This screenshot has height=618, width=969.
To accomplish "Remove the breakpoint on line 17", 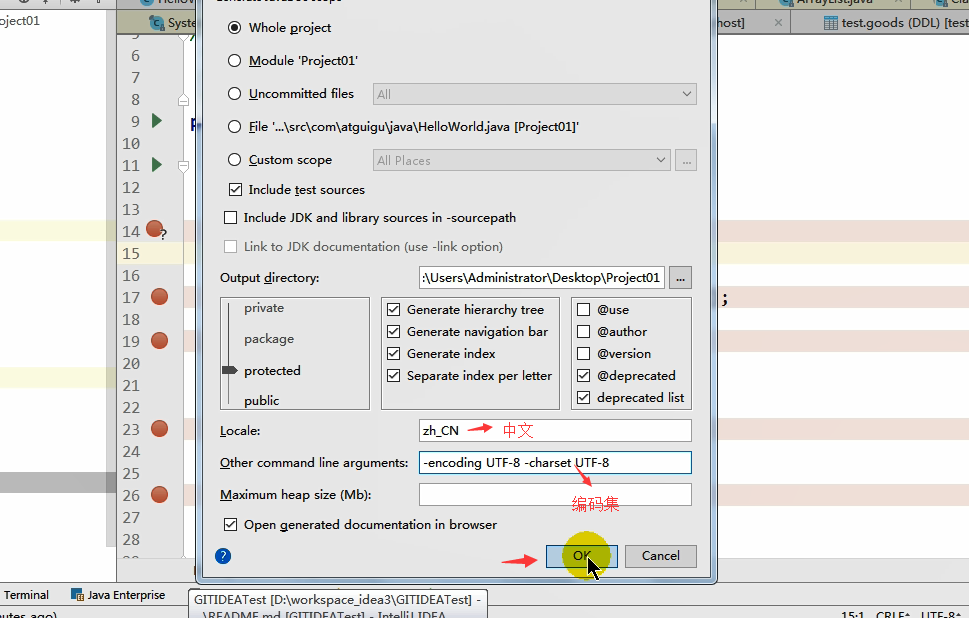I will tap(159, 297).
